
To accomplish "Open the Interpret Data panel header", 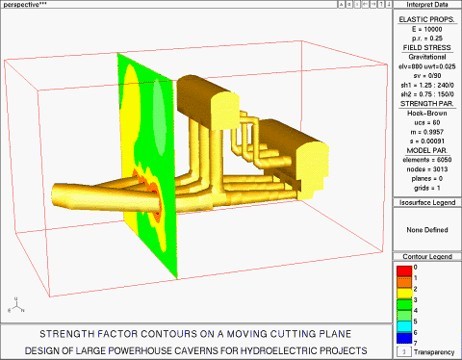I will point(427,5).
